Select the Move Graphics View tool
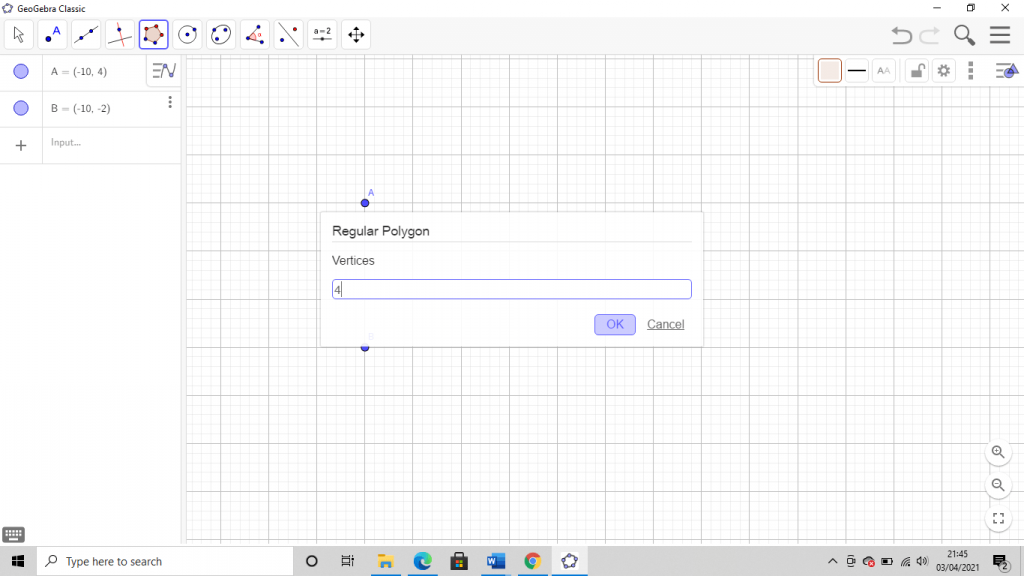This screenshot has width=1024, height=576. click(x=356, y=34)
